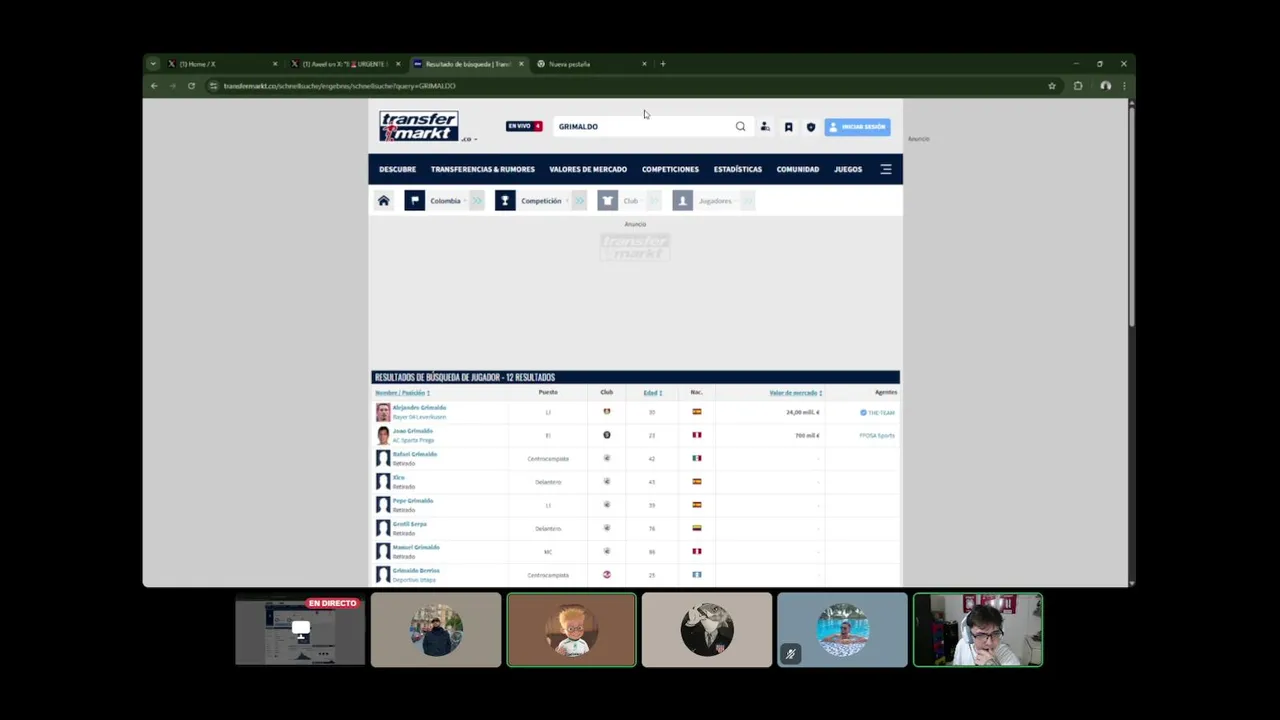The image size is (1280, 720).
Task: Click the 24,00 mill. € market value
Action: [802, 412]
